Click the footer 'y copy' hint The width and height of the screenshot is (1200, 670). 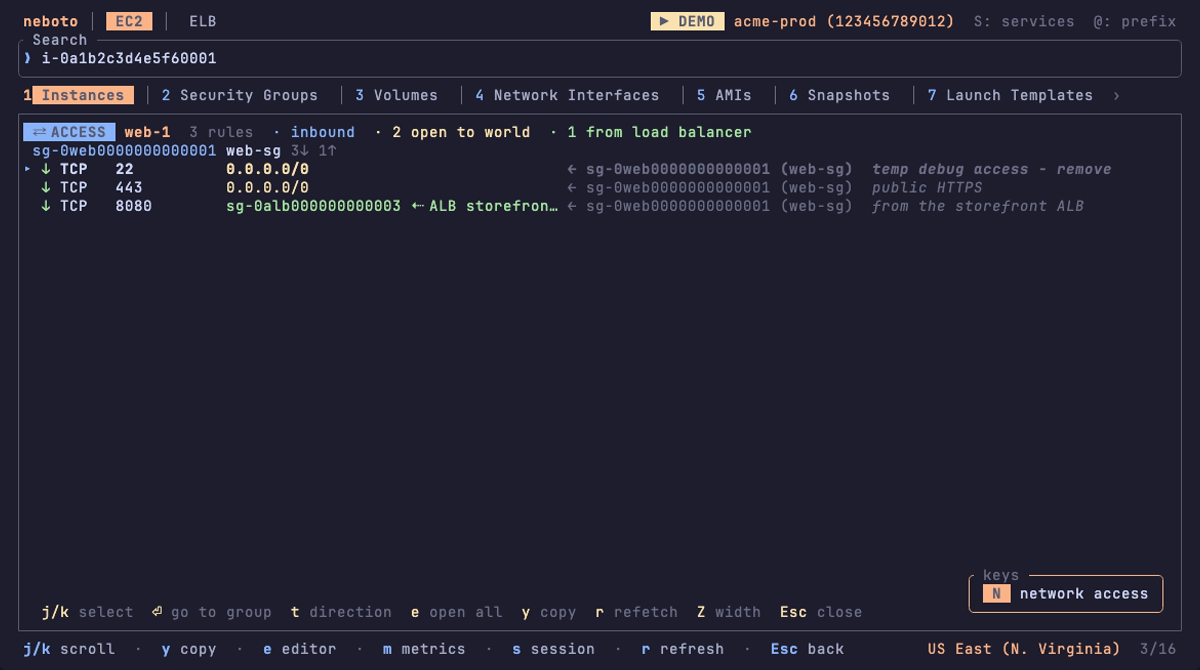click(188, 649)
